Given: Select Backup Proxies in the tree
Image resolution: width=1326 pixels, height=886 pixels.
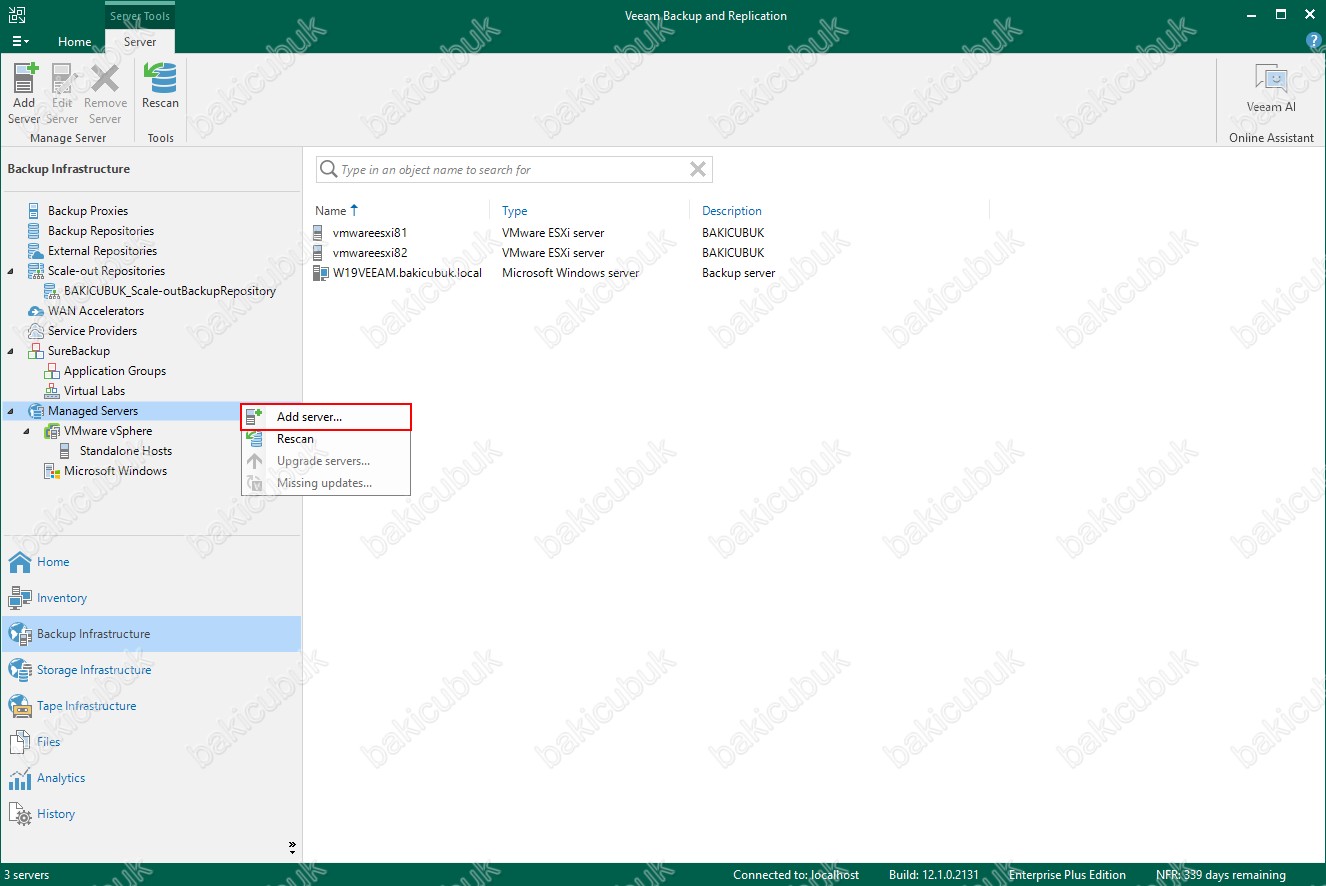Looking at the screenshot, I should pos(88,211).
